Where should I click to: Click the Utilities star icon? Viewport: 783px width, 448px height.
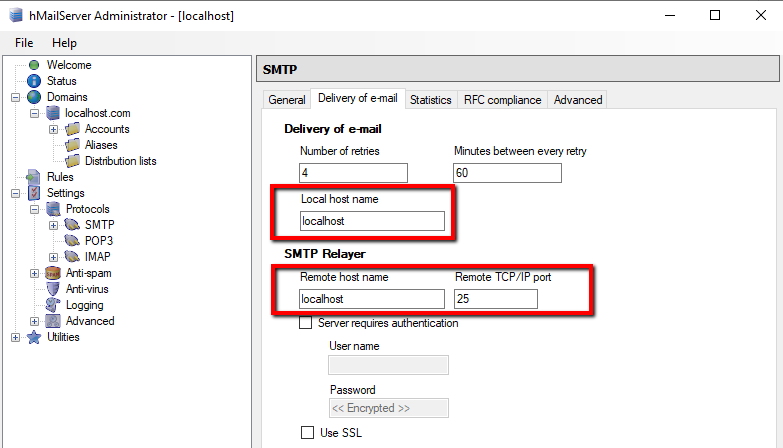point(34,337)
